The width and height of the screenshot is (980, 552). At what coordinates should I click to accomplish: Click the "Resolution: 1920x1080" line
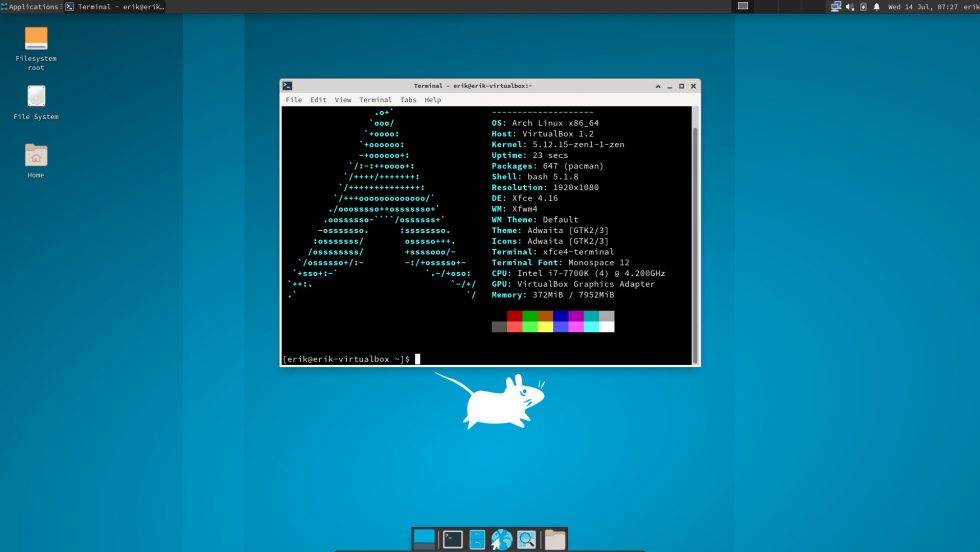(545, 188)
